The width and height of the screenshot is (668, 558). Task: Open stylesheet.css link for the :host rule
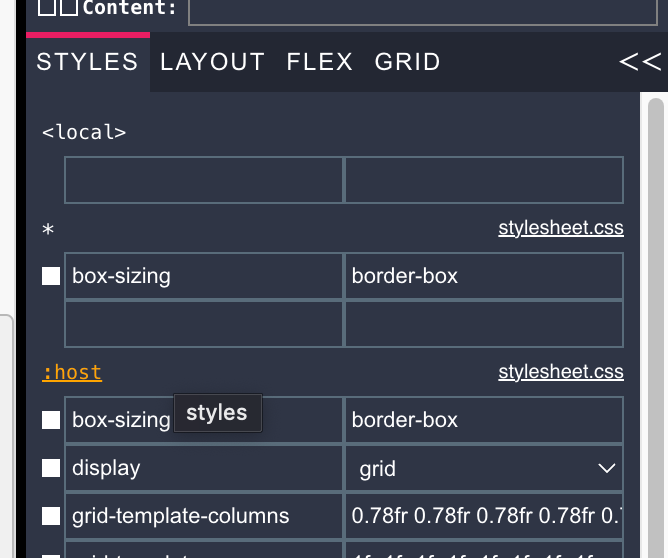coord(561,372)
